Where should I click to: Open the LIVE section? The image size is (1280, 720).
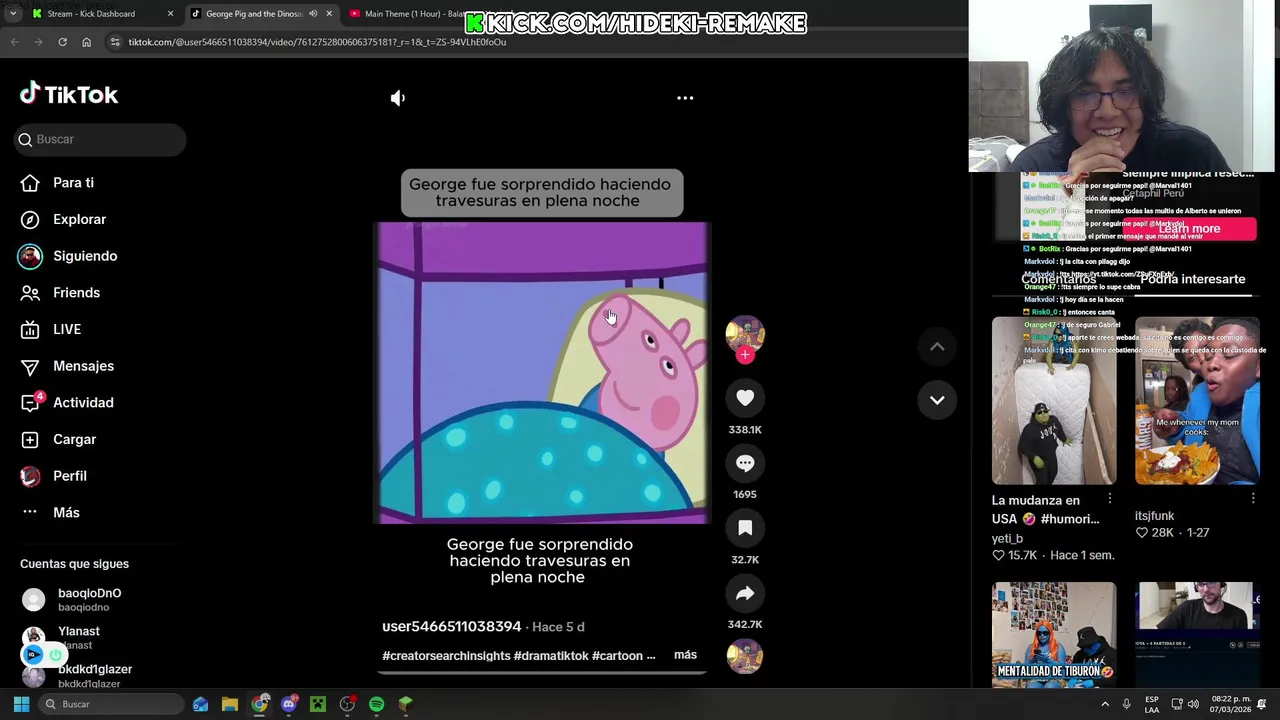51,329
